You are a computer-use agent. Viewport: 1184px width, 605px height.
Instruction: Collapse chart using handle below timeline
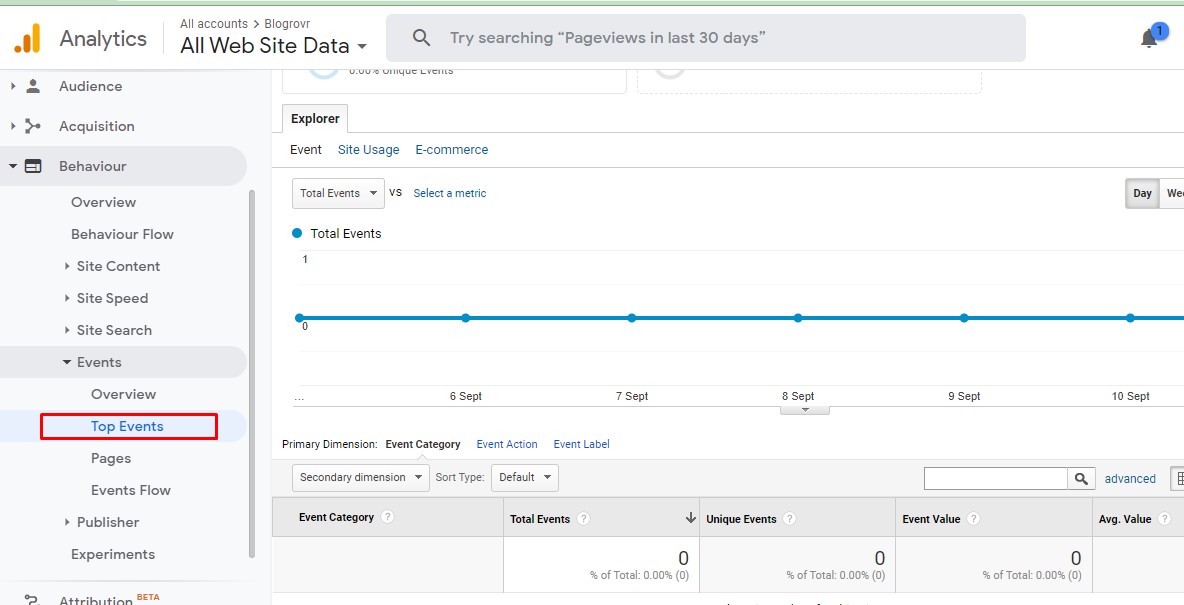(x=805, y=410)
